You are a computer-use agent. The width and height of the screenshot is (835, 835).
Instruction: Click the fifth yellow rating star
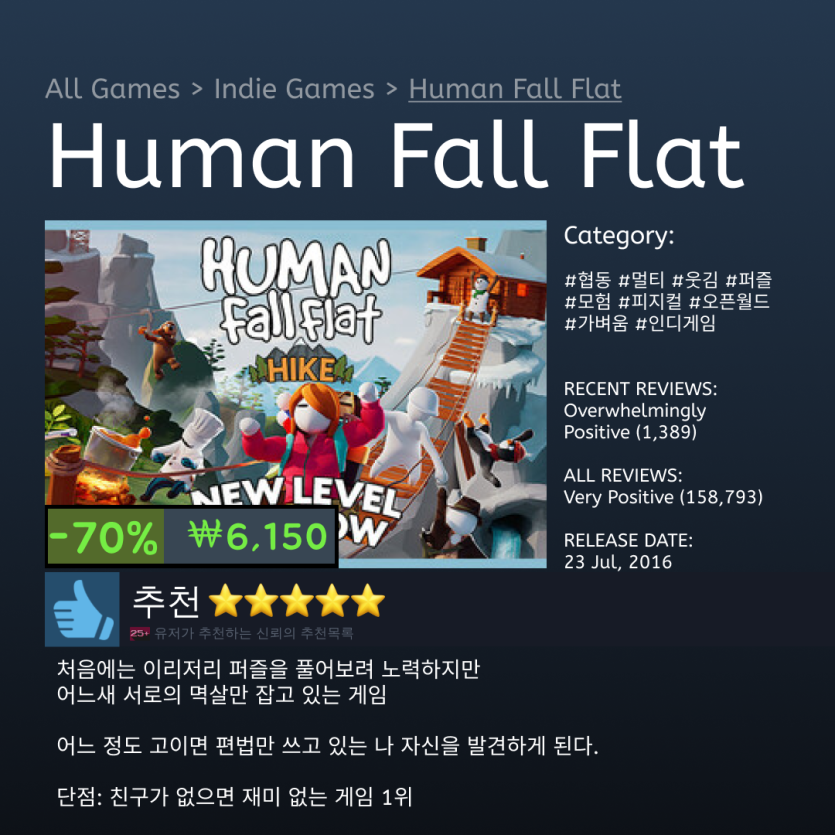(x=368, y=601)
